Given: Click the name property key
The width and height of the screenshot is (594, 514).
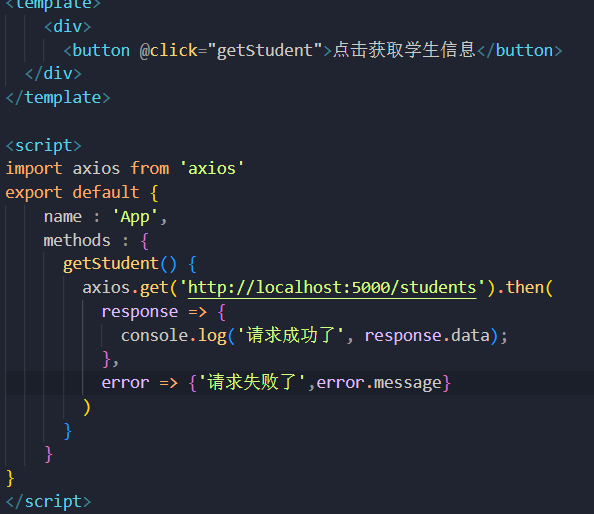Looking at the screenshot, I should (x=63, y=217).
